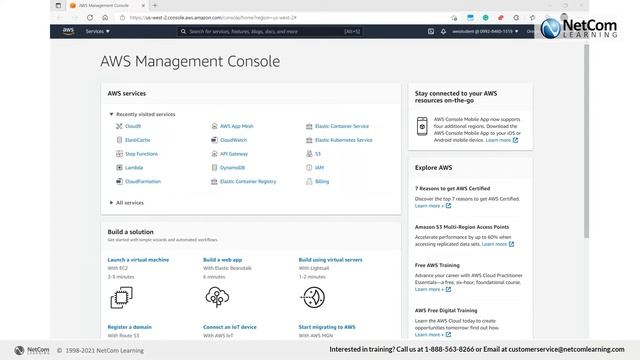Open Learn more for S3 Multi-Region Access Points
The width and height of the screenshot is (640, 360).
498,244
